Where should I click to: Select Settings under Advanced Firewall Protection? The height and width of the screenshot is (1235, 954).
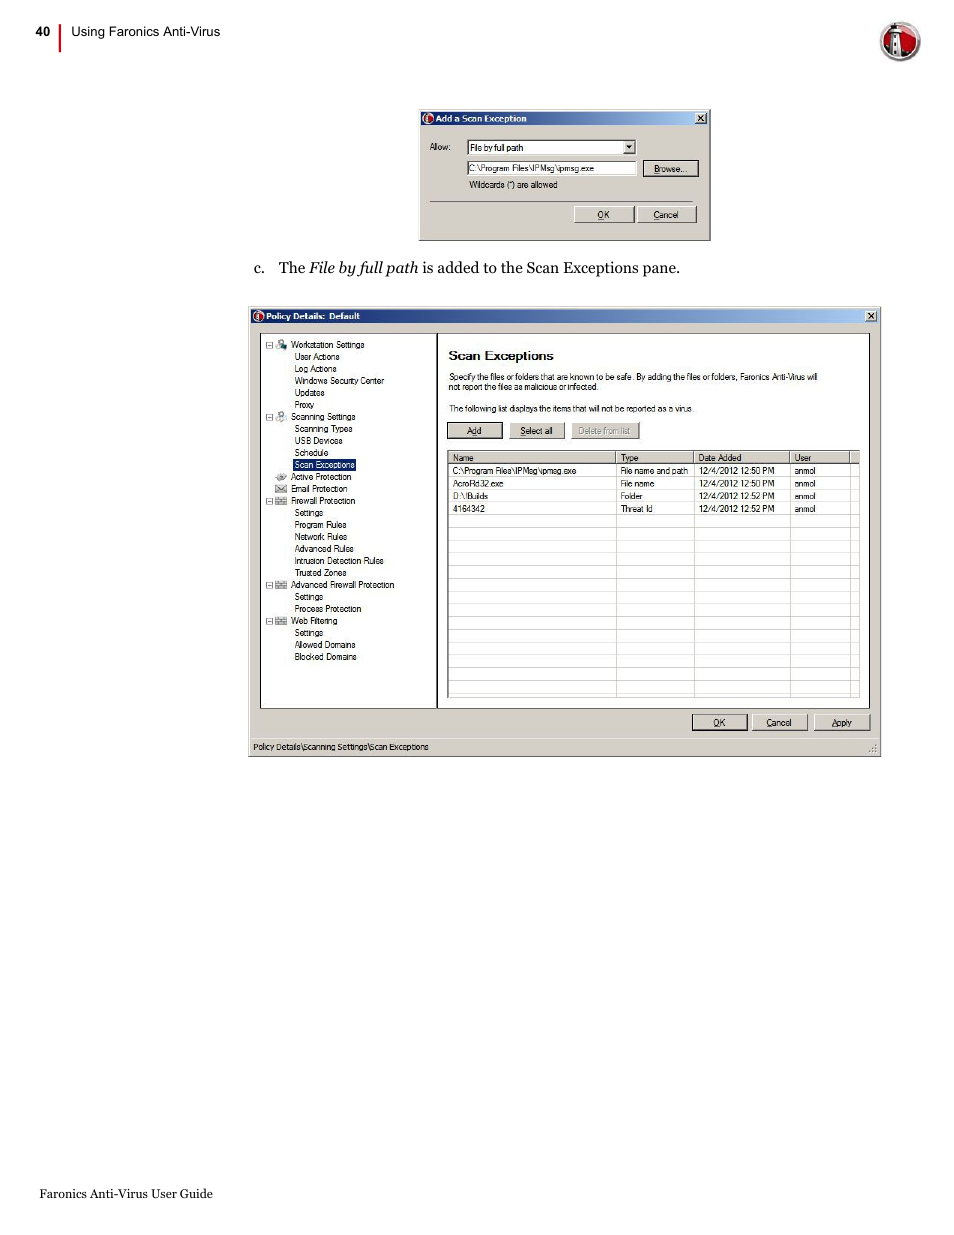309,597
